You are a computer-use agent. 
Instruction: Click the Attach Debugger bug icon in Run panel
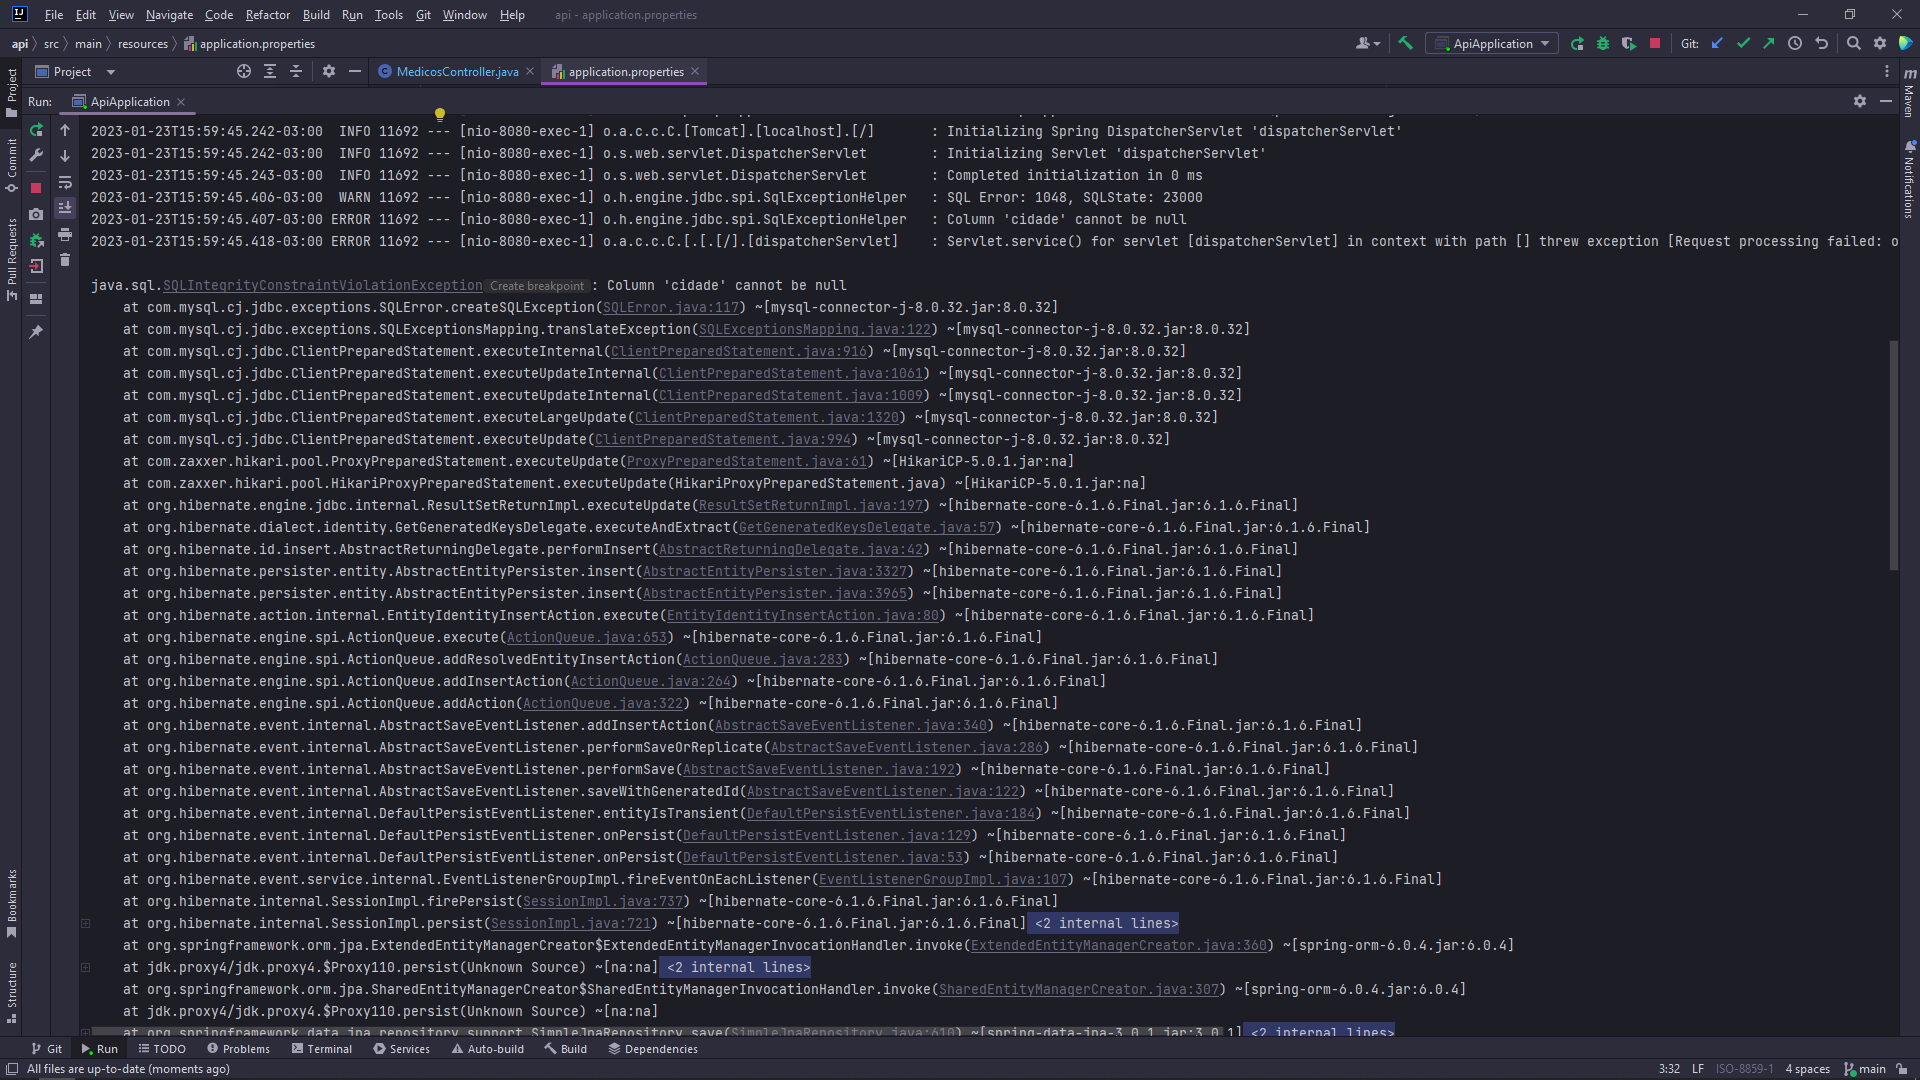[36, 240]
